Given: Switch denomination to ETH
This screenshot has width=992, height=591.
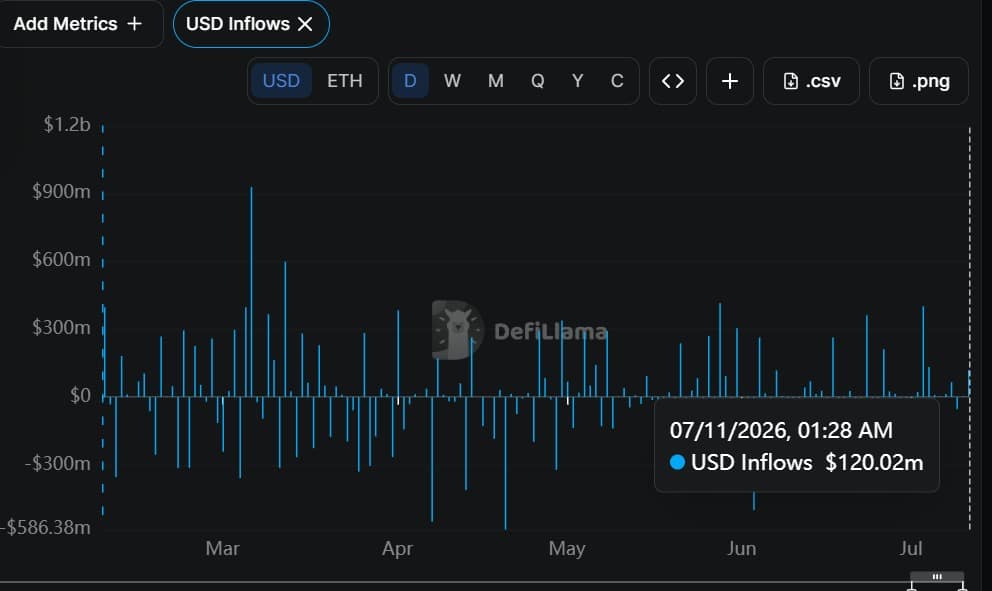Looking at the screenshot, I should click(x=345, y=81).
